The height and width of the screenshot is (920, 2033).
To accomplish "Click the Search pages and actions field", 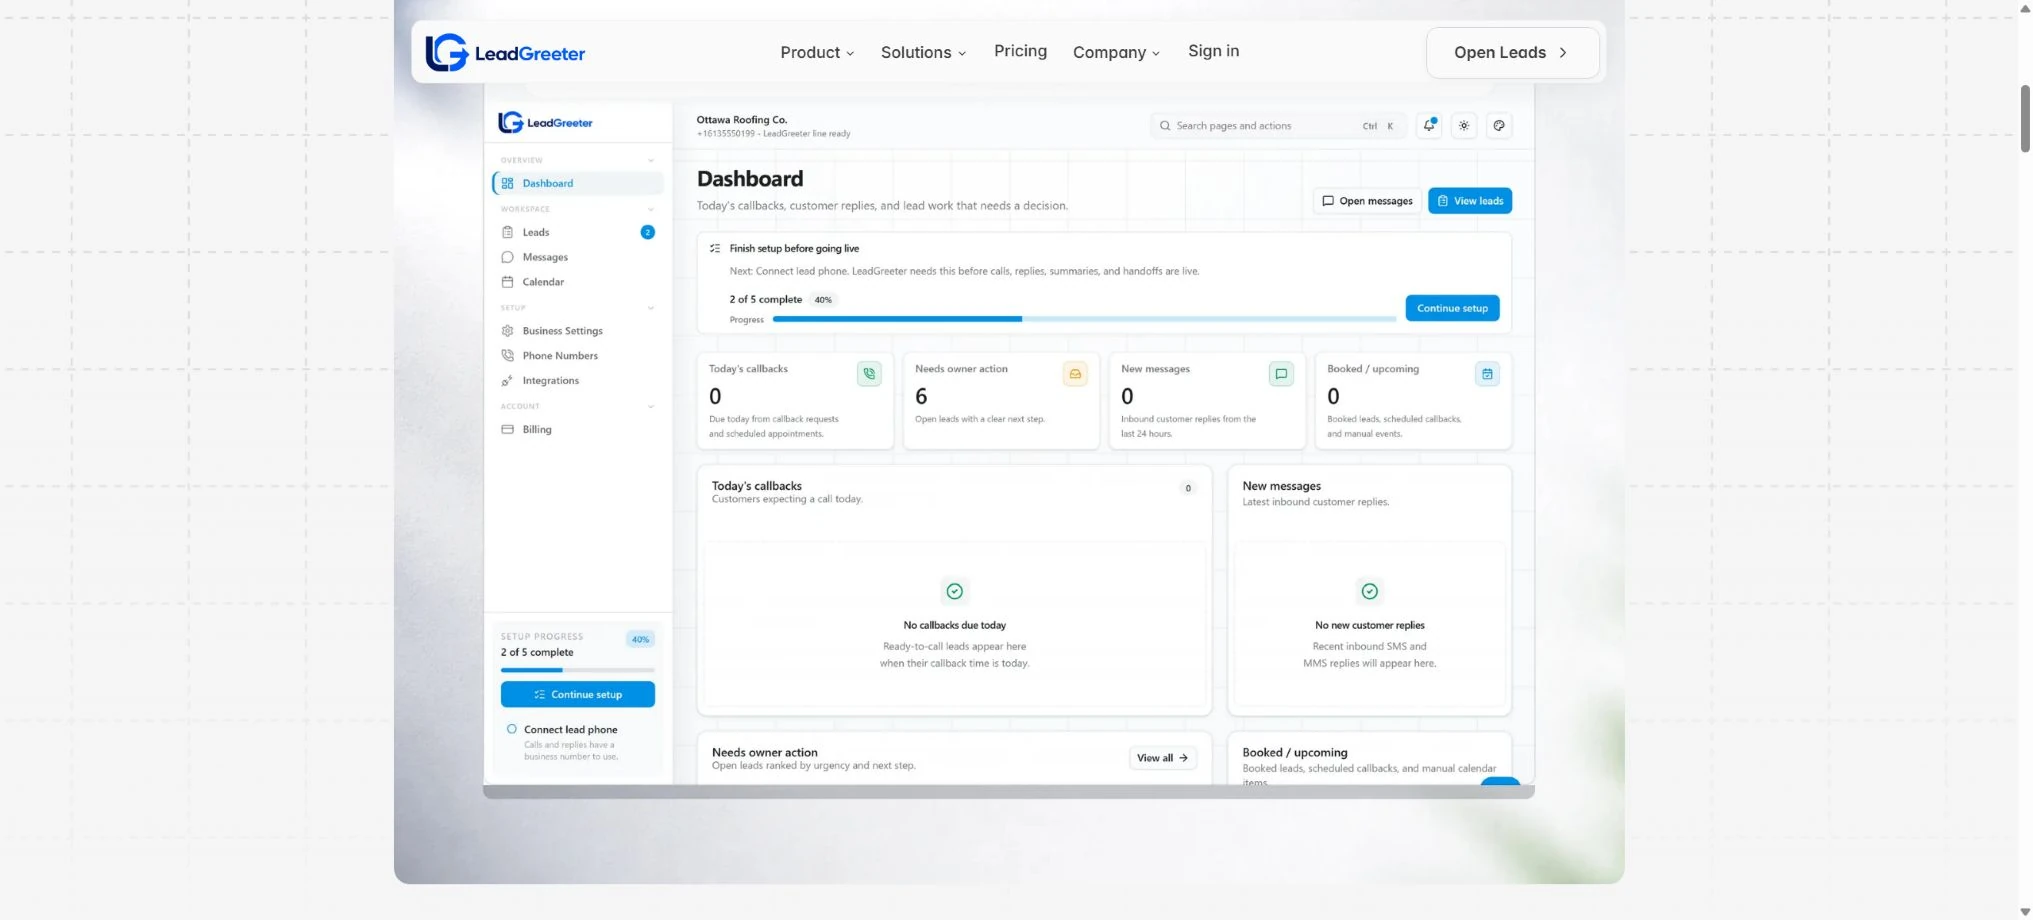I will click(1278, 126).
